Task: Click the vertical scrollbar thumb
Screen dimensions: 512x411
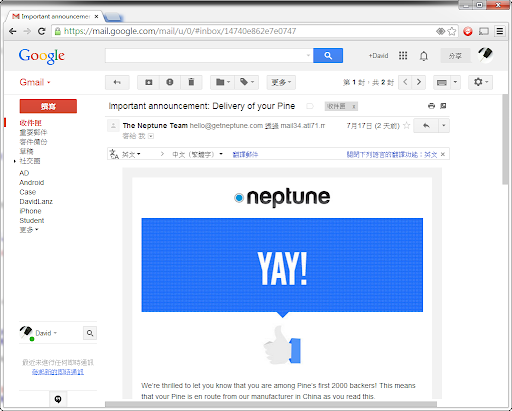Action: [506, 139]
